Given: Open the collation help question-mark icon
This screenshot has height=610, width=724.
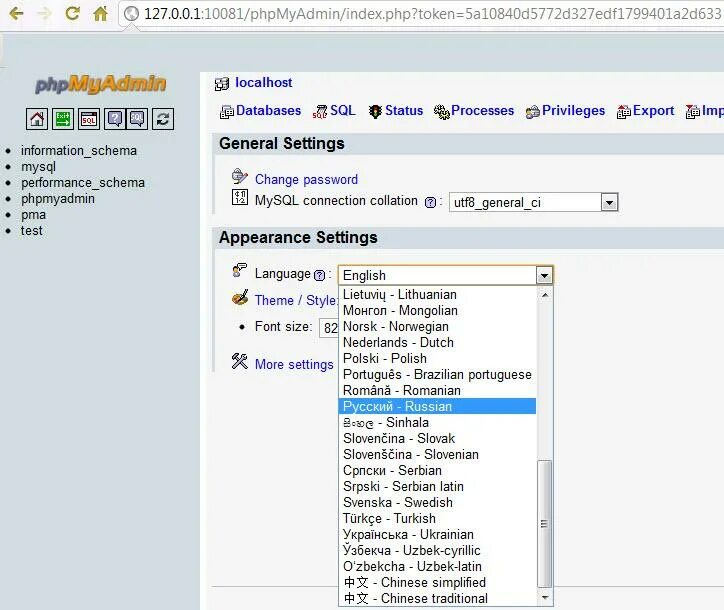Looking at the screenshot, I should (x=430, y=202).
